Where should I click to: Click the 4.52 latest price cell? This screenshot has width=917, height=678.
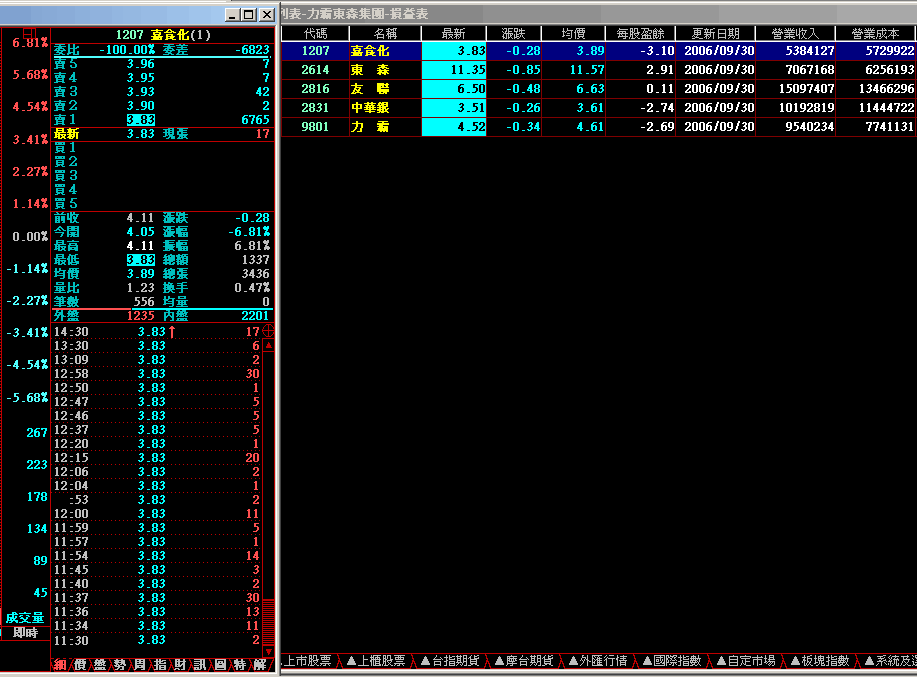(454, 126)
